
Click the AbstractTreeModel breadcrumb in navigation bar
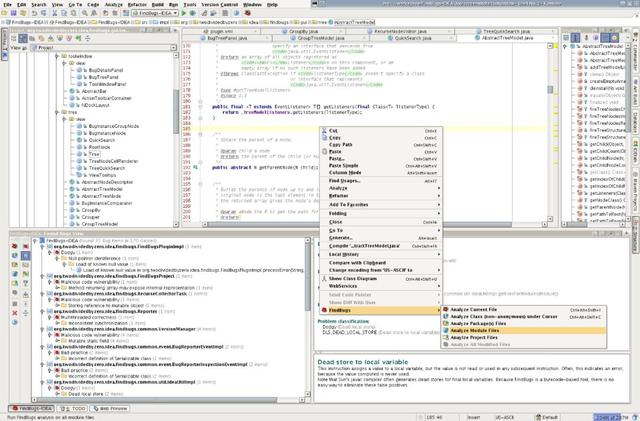click(x=351, y=22)
